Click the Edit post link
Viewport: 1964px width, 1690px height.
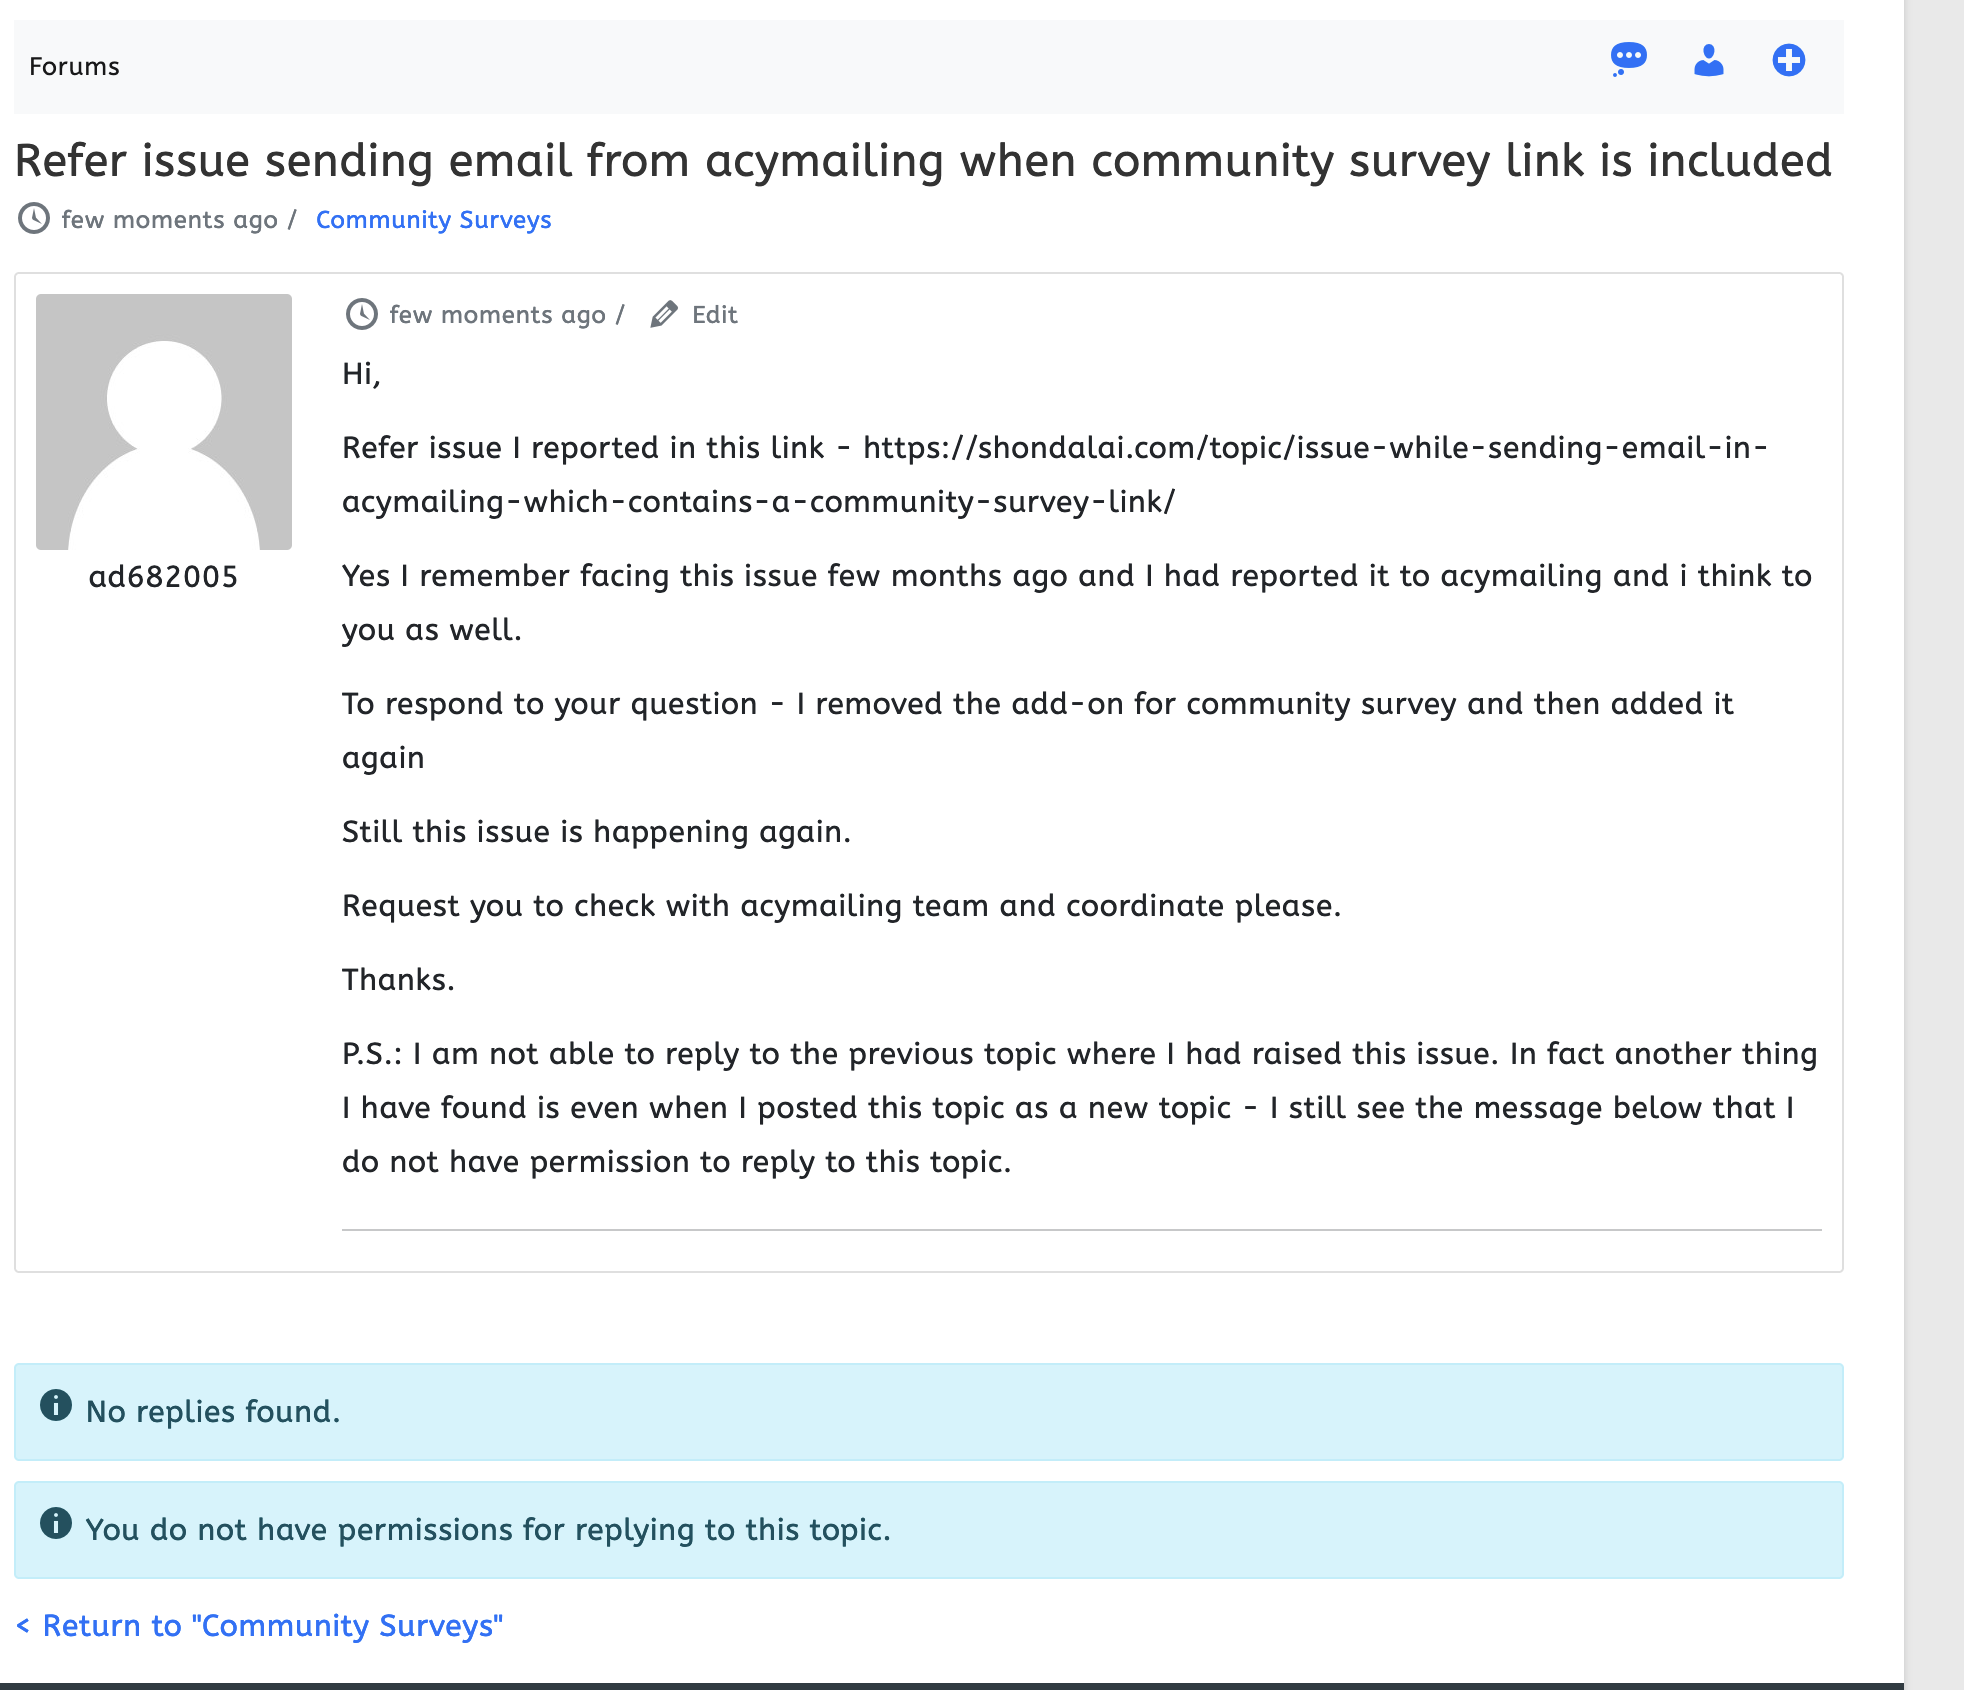(x=714, y=315)
